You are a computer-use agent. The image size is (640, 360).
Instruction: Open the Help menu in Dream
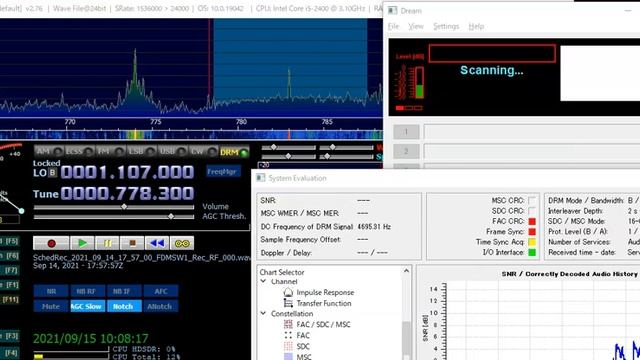tap(476, 26)
